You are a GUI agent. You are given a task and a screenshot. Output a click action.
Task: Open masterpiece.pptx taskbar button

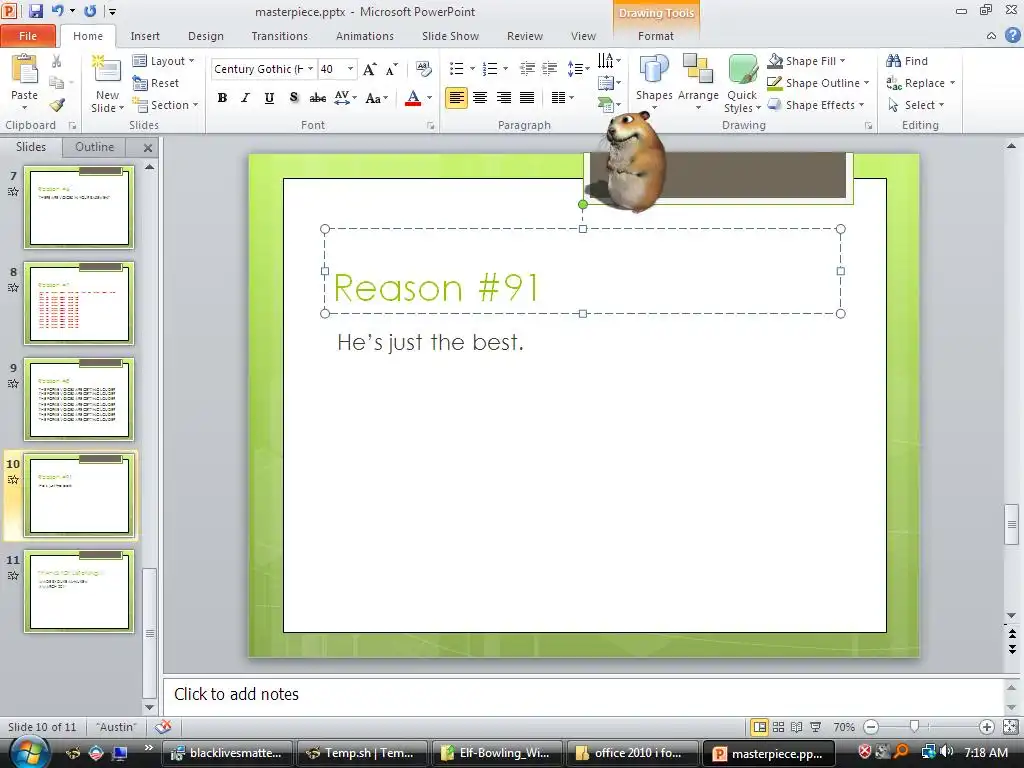pos(769,754)
